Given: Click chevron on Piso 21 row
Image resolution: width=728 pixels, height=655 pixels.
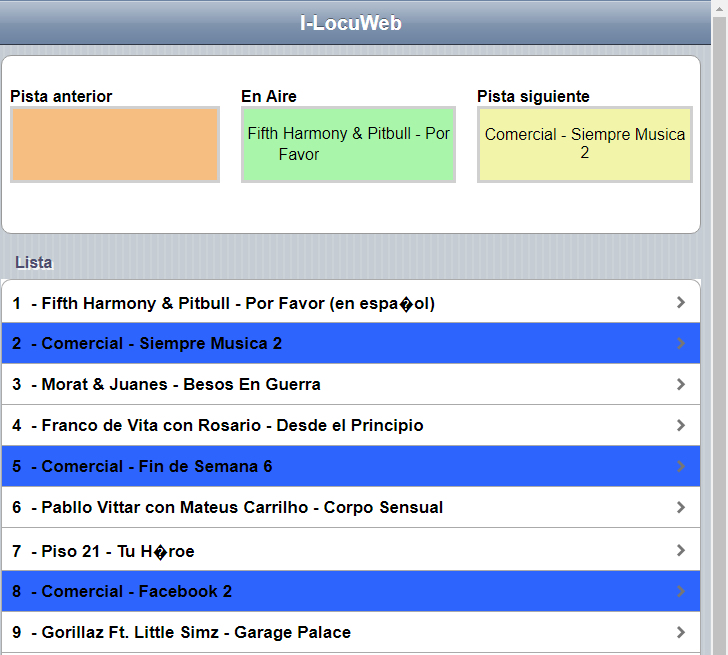Looking at the screenshot, I should pos(681,551).
